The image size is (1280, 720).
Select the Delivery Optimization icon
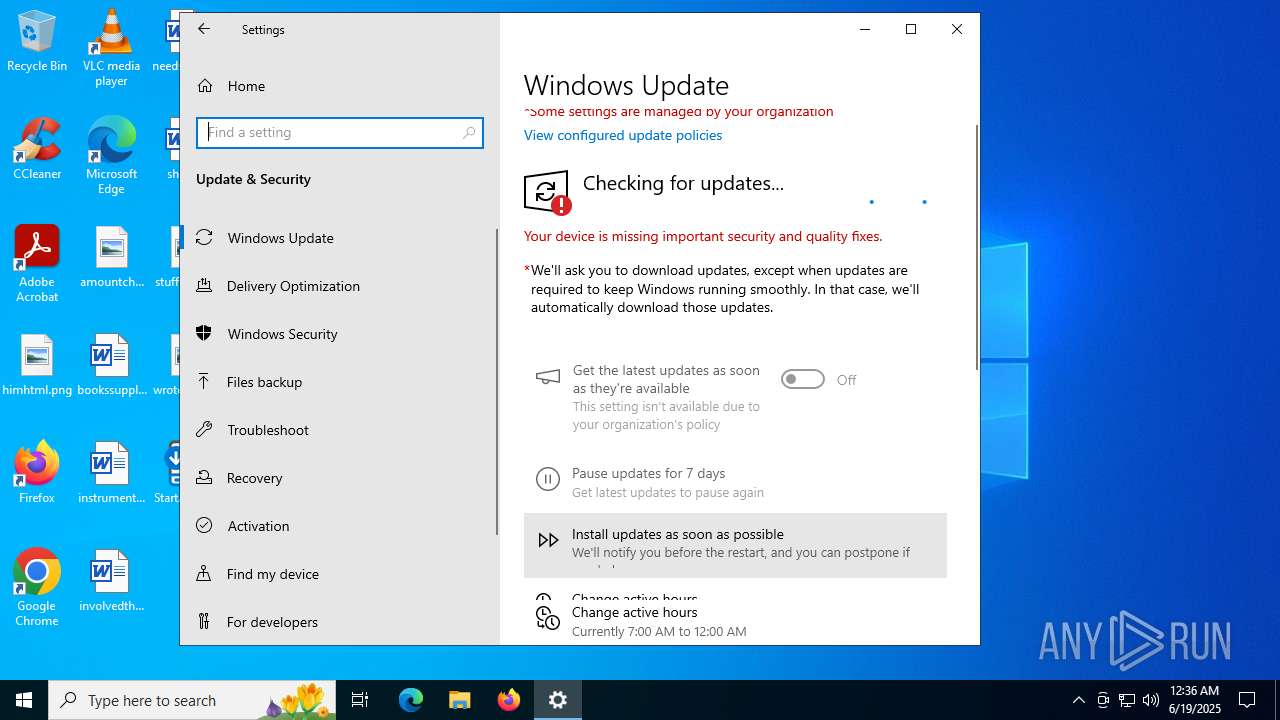(204, 285)
